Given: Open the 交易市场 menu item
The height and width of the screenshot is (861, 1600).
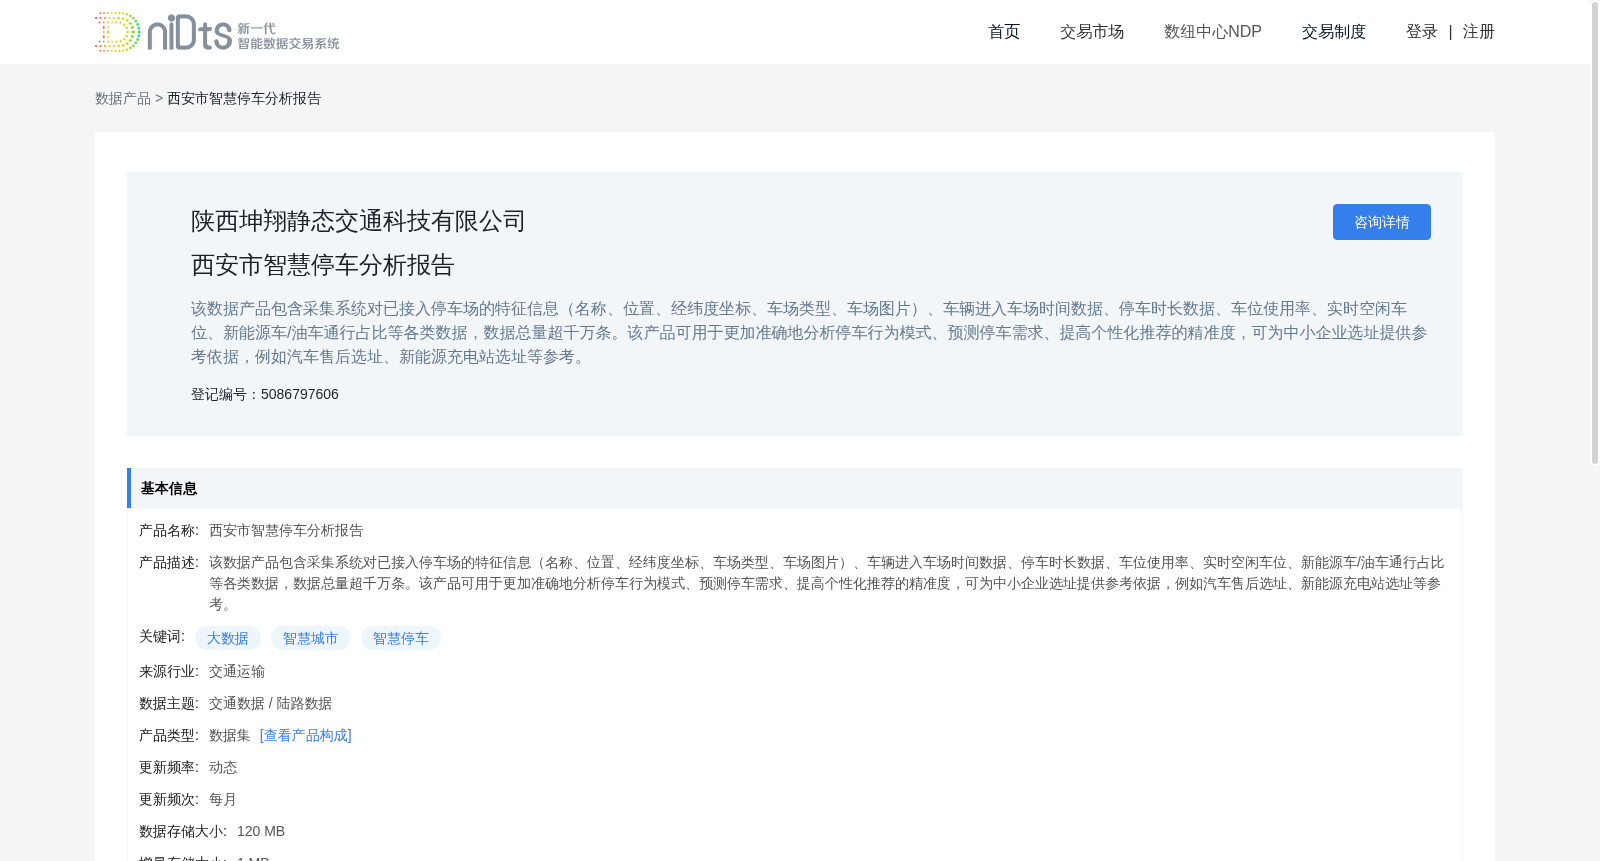Looking at the screenshot, I should pyautogui.click(x=1092, y=32).
